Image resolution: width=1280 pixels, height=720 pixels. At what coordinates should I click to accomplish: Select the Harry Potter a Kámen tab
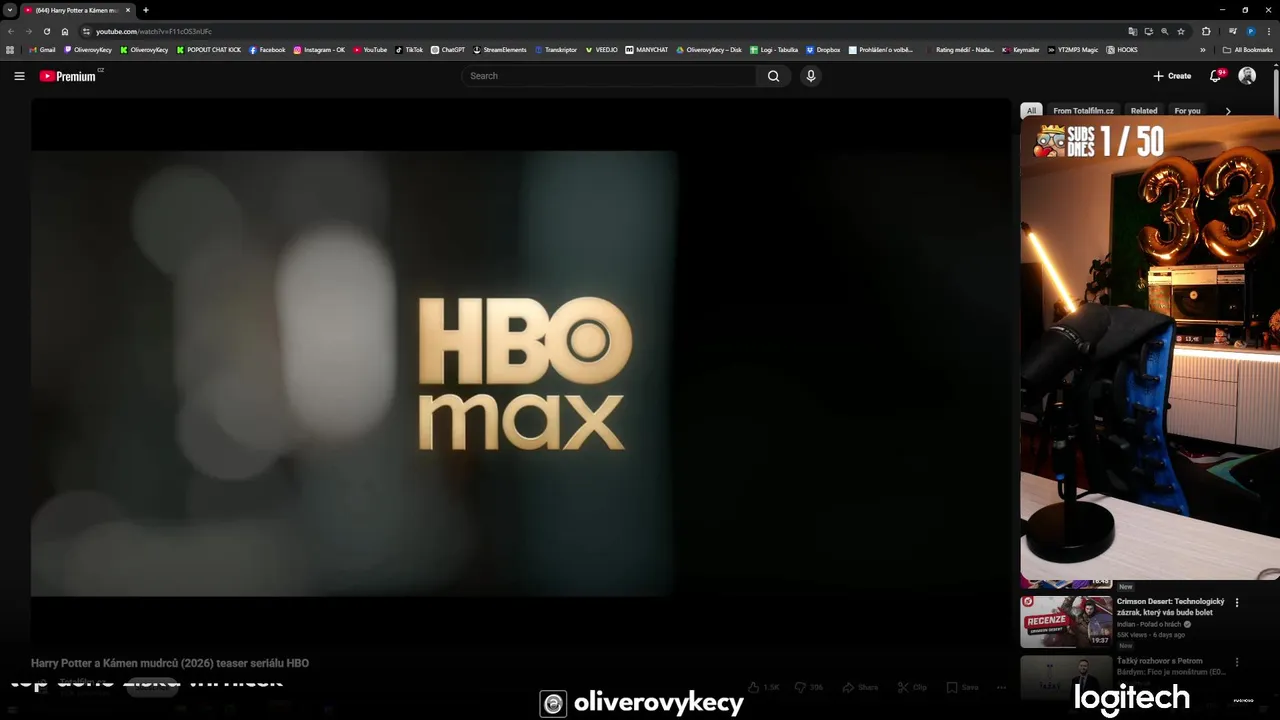coord(77,10)
